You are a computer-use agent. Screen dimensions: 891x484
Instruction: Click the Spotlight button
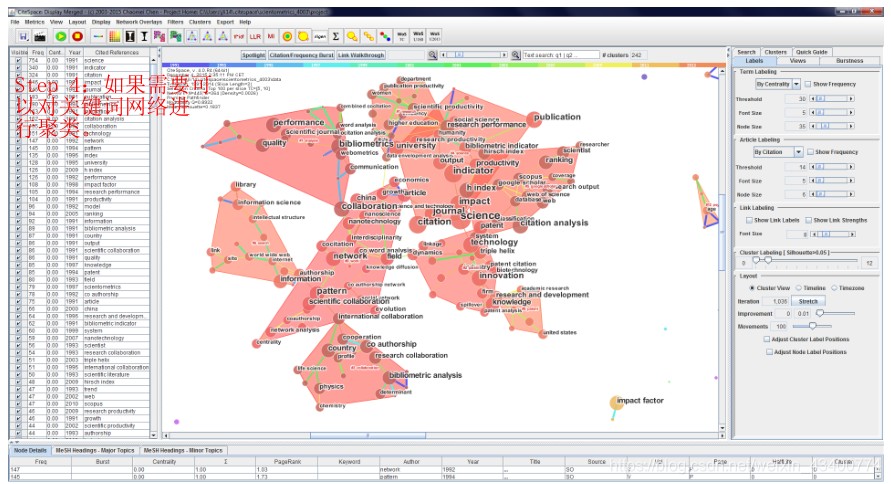(253, 55)
